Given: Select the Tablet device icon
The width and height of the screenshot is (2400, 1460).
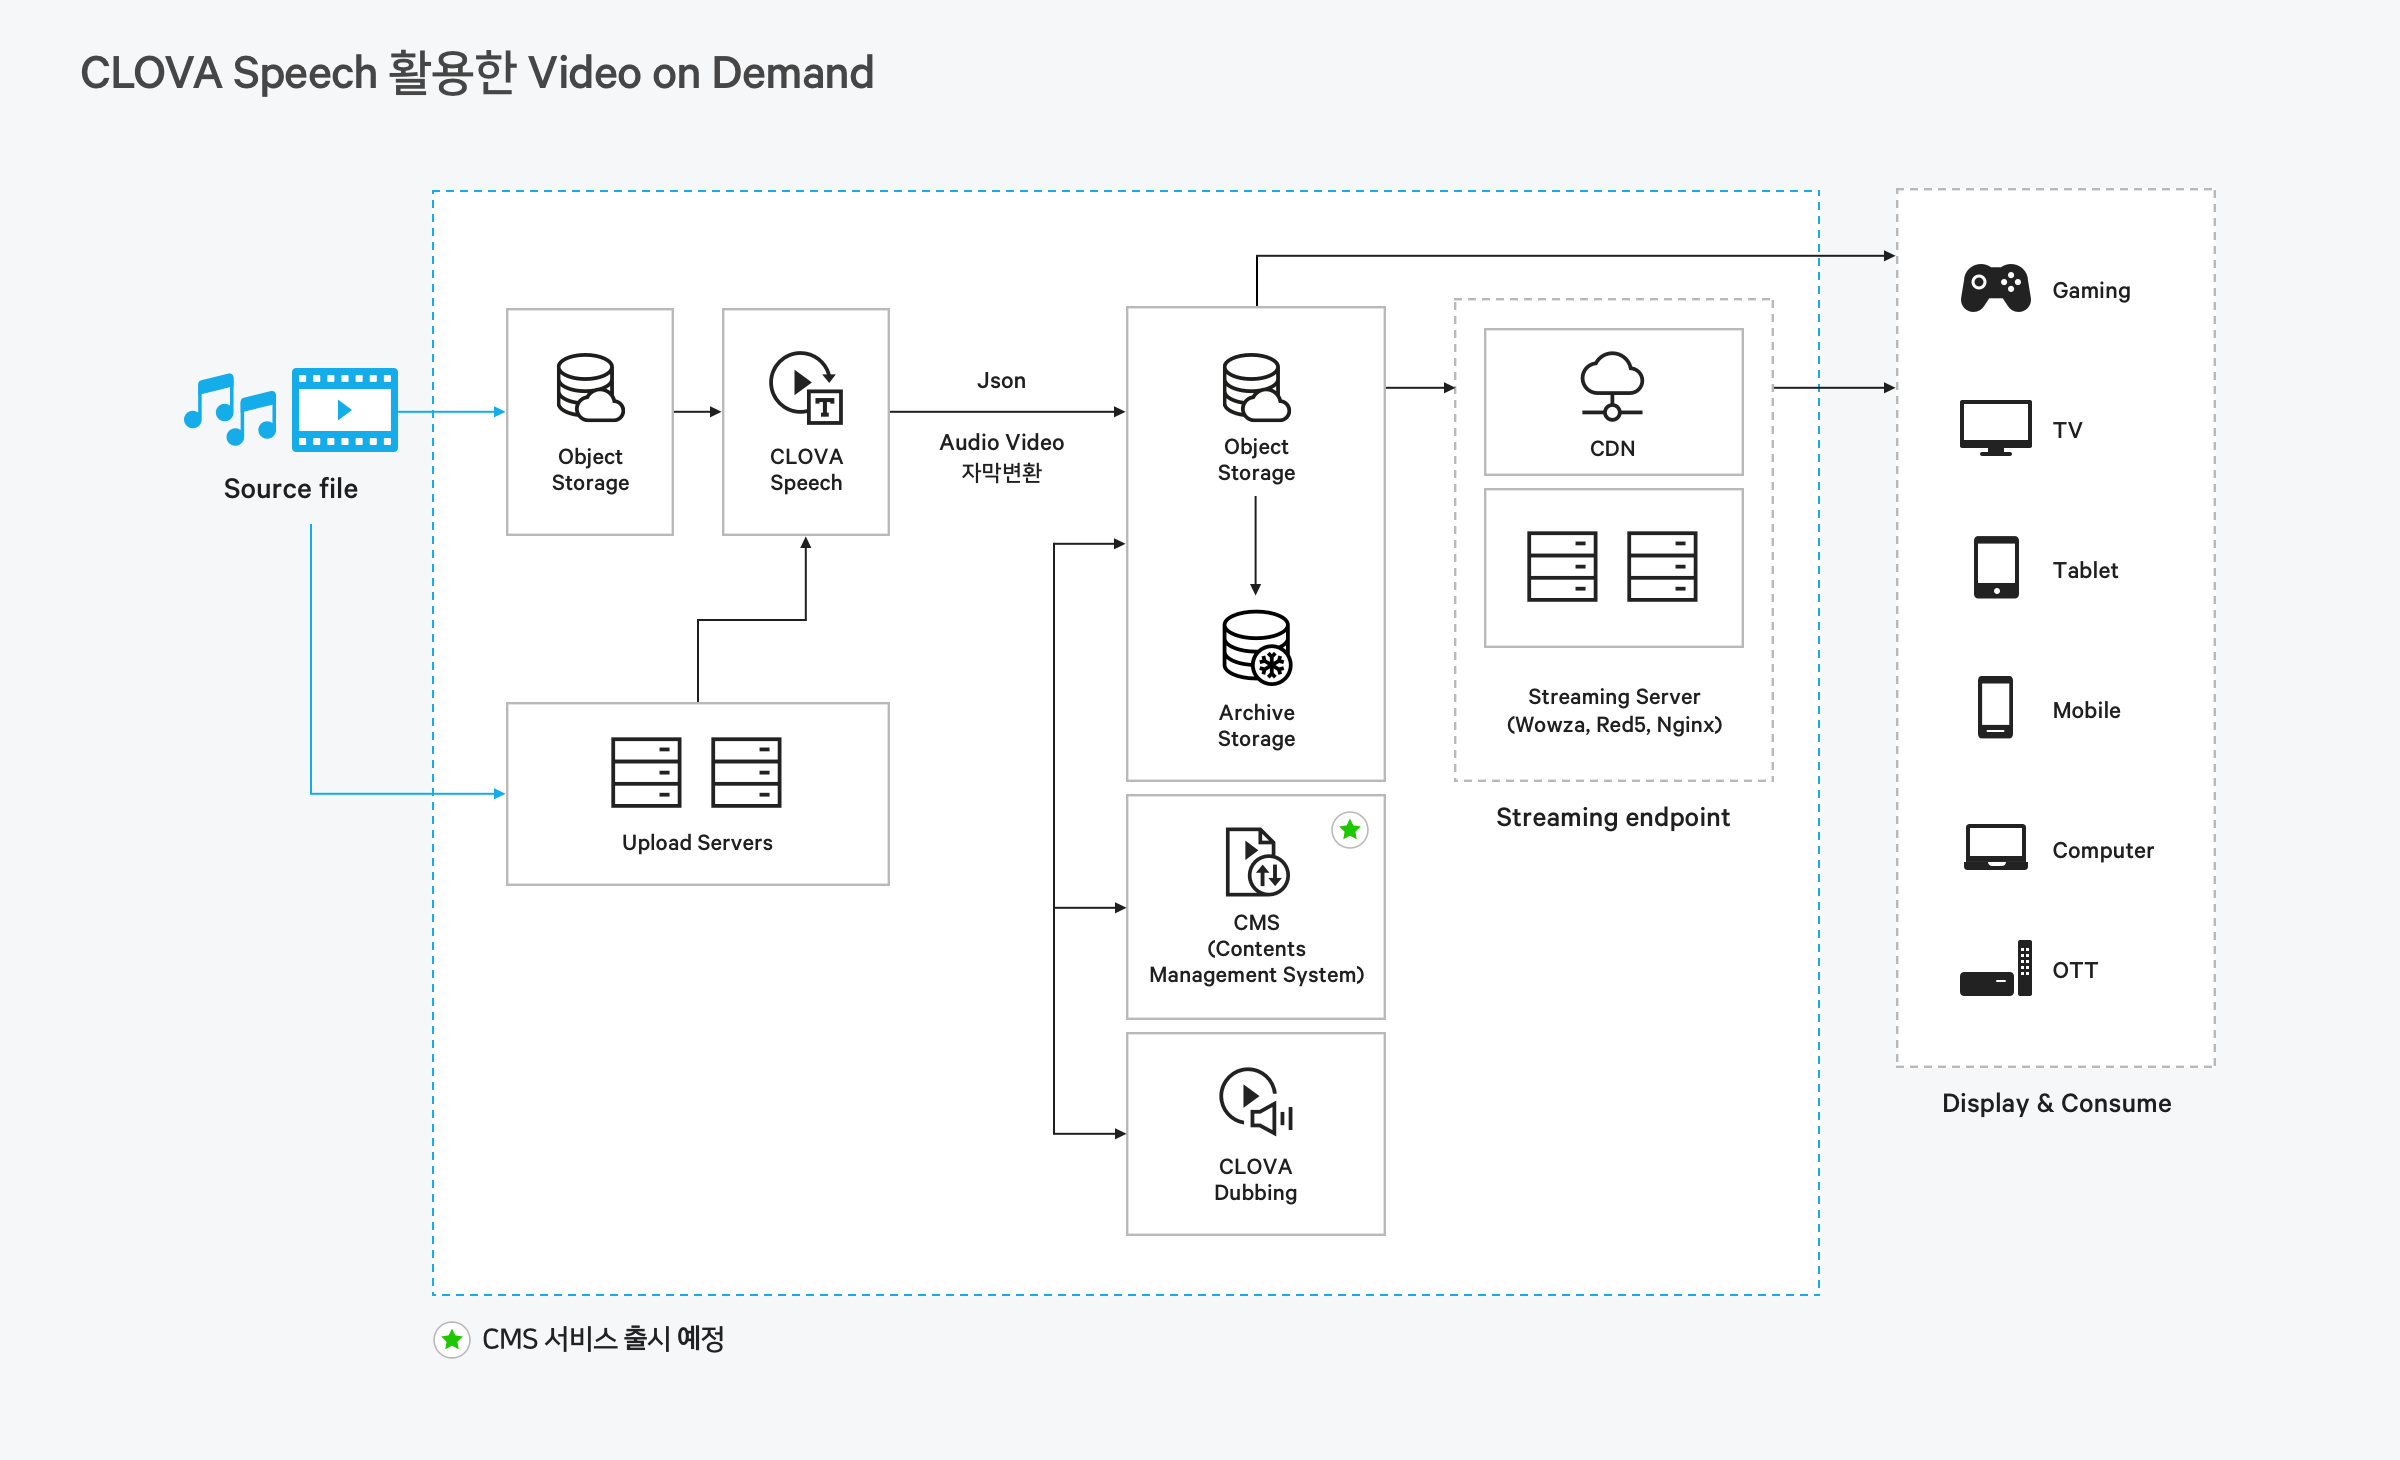Looking at the screenshot, I should click(x=1996, y=568).
